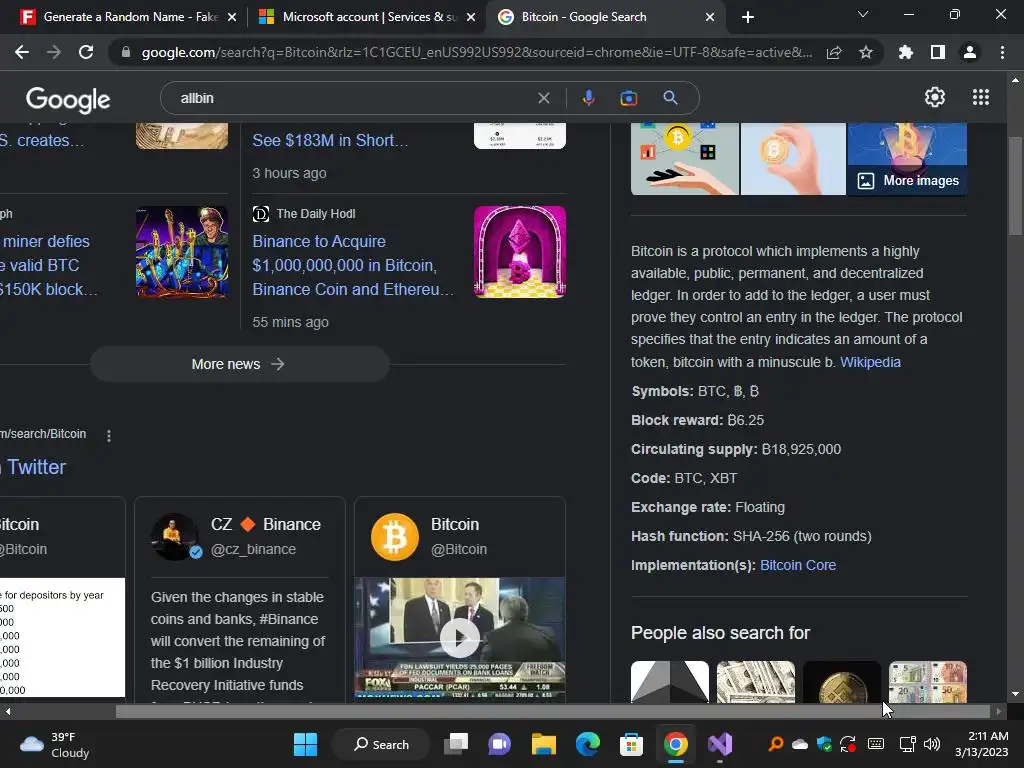Open options for Twitter result
1024x768 pixels.
pos(109,436)
